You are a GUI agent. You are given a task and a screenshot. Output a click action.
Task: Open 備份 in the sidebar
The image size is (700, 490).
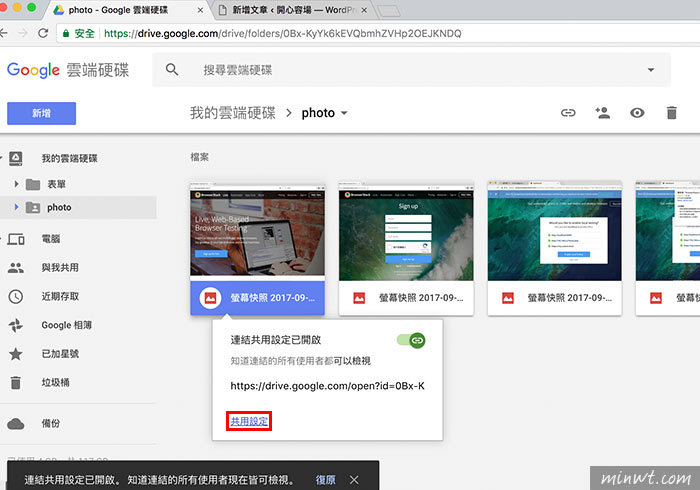(x=50, y=424)
